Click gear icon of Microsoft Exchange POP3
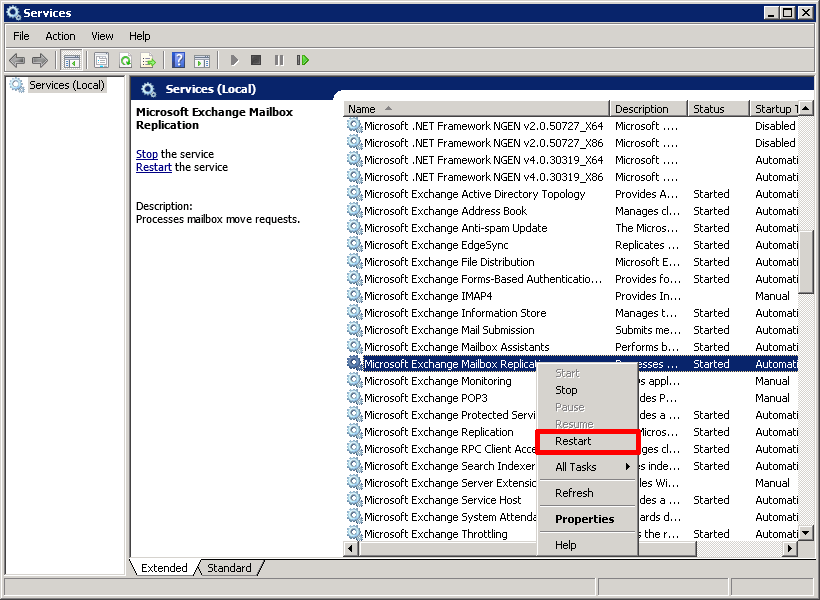Viewport: 820px width, 600px height. [355, 398]
